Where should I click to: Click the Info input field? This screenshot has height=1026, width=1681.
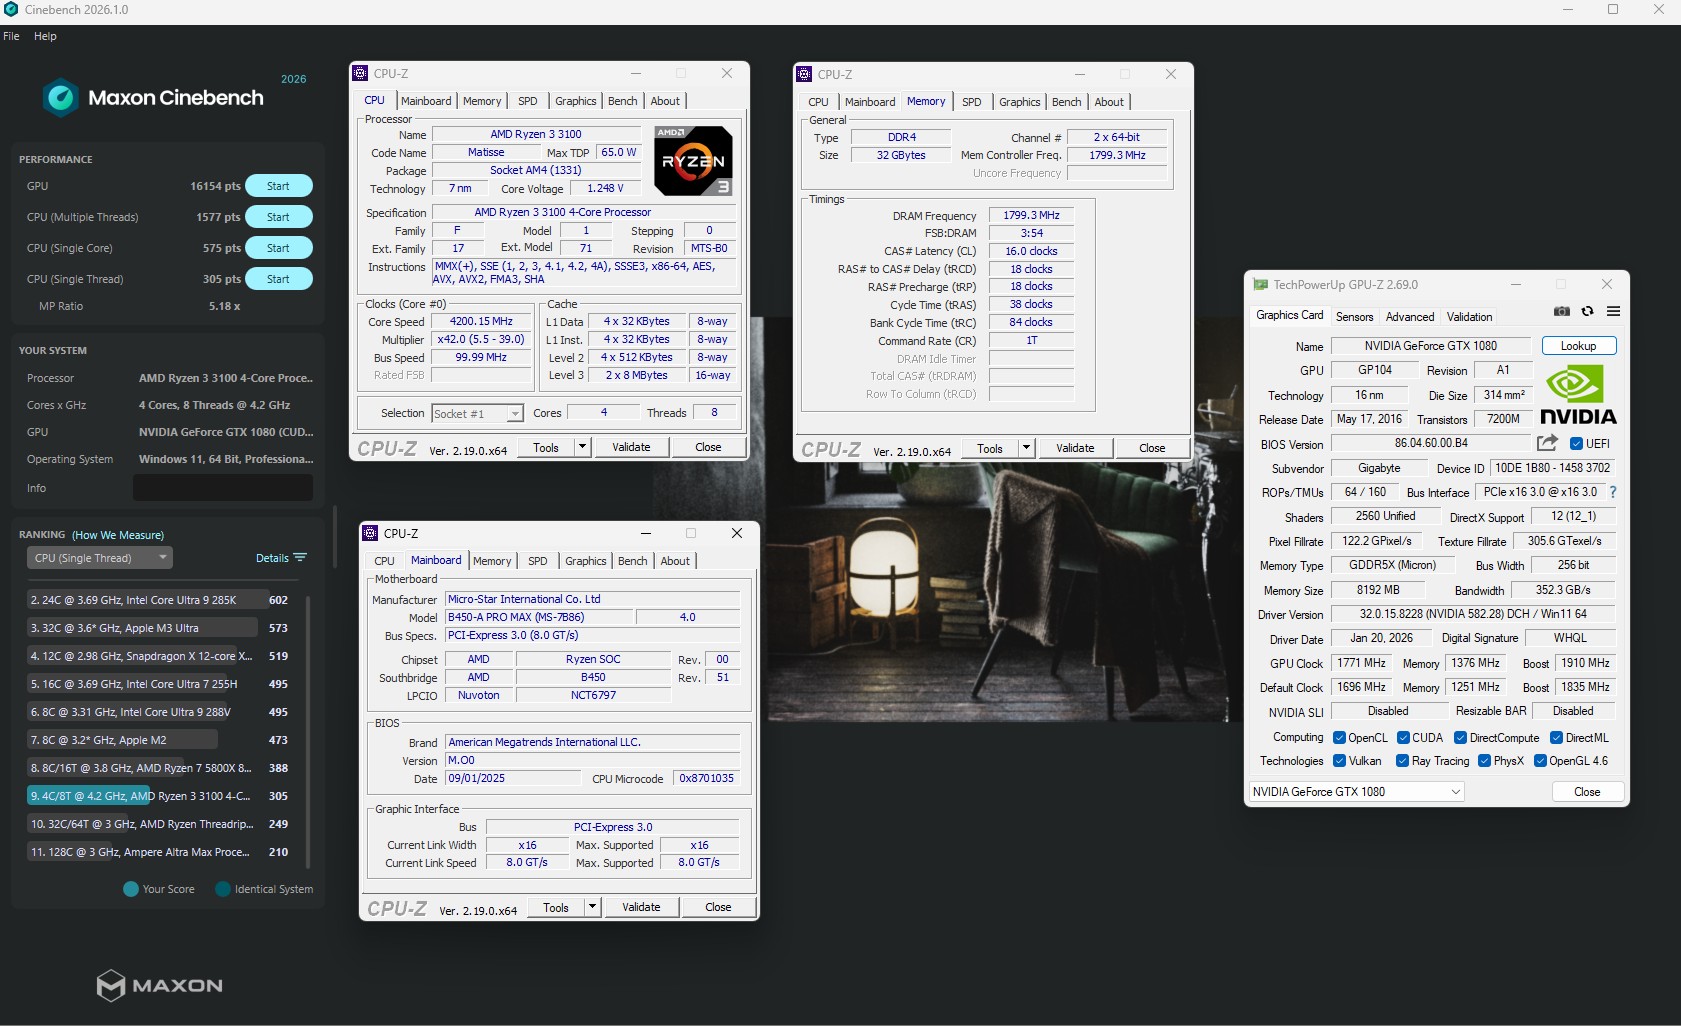pyautogui.click(x=223, y=488)
